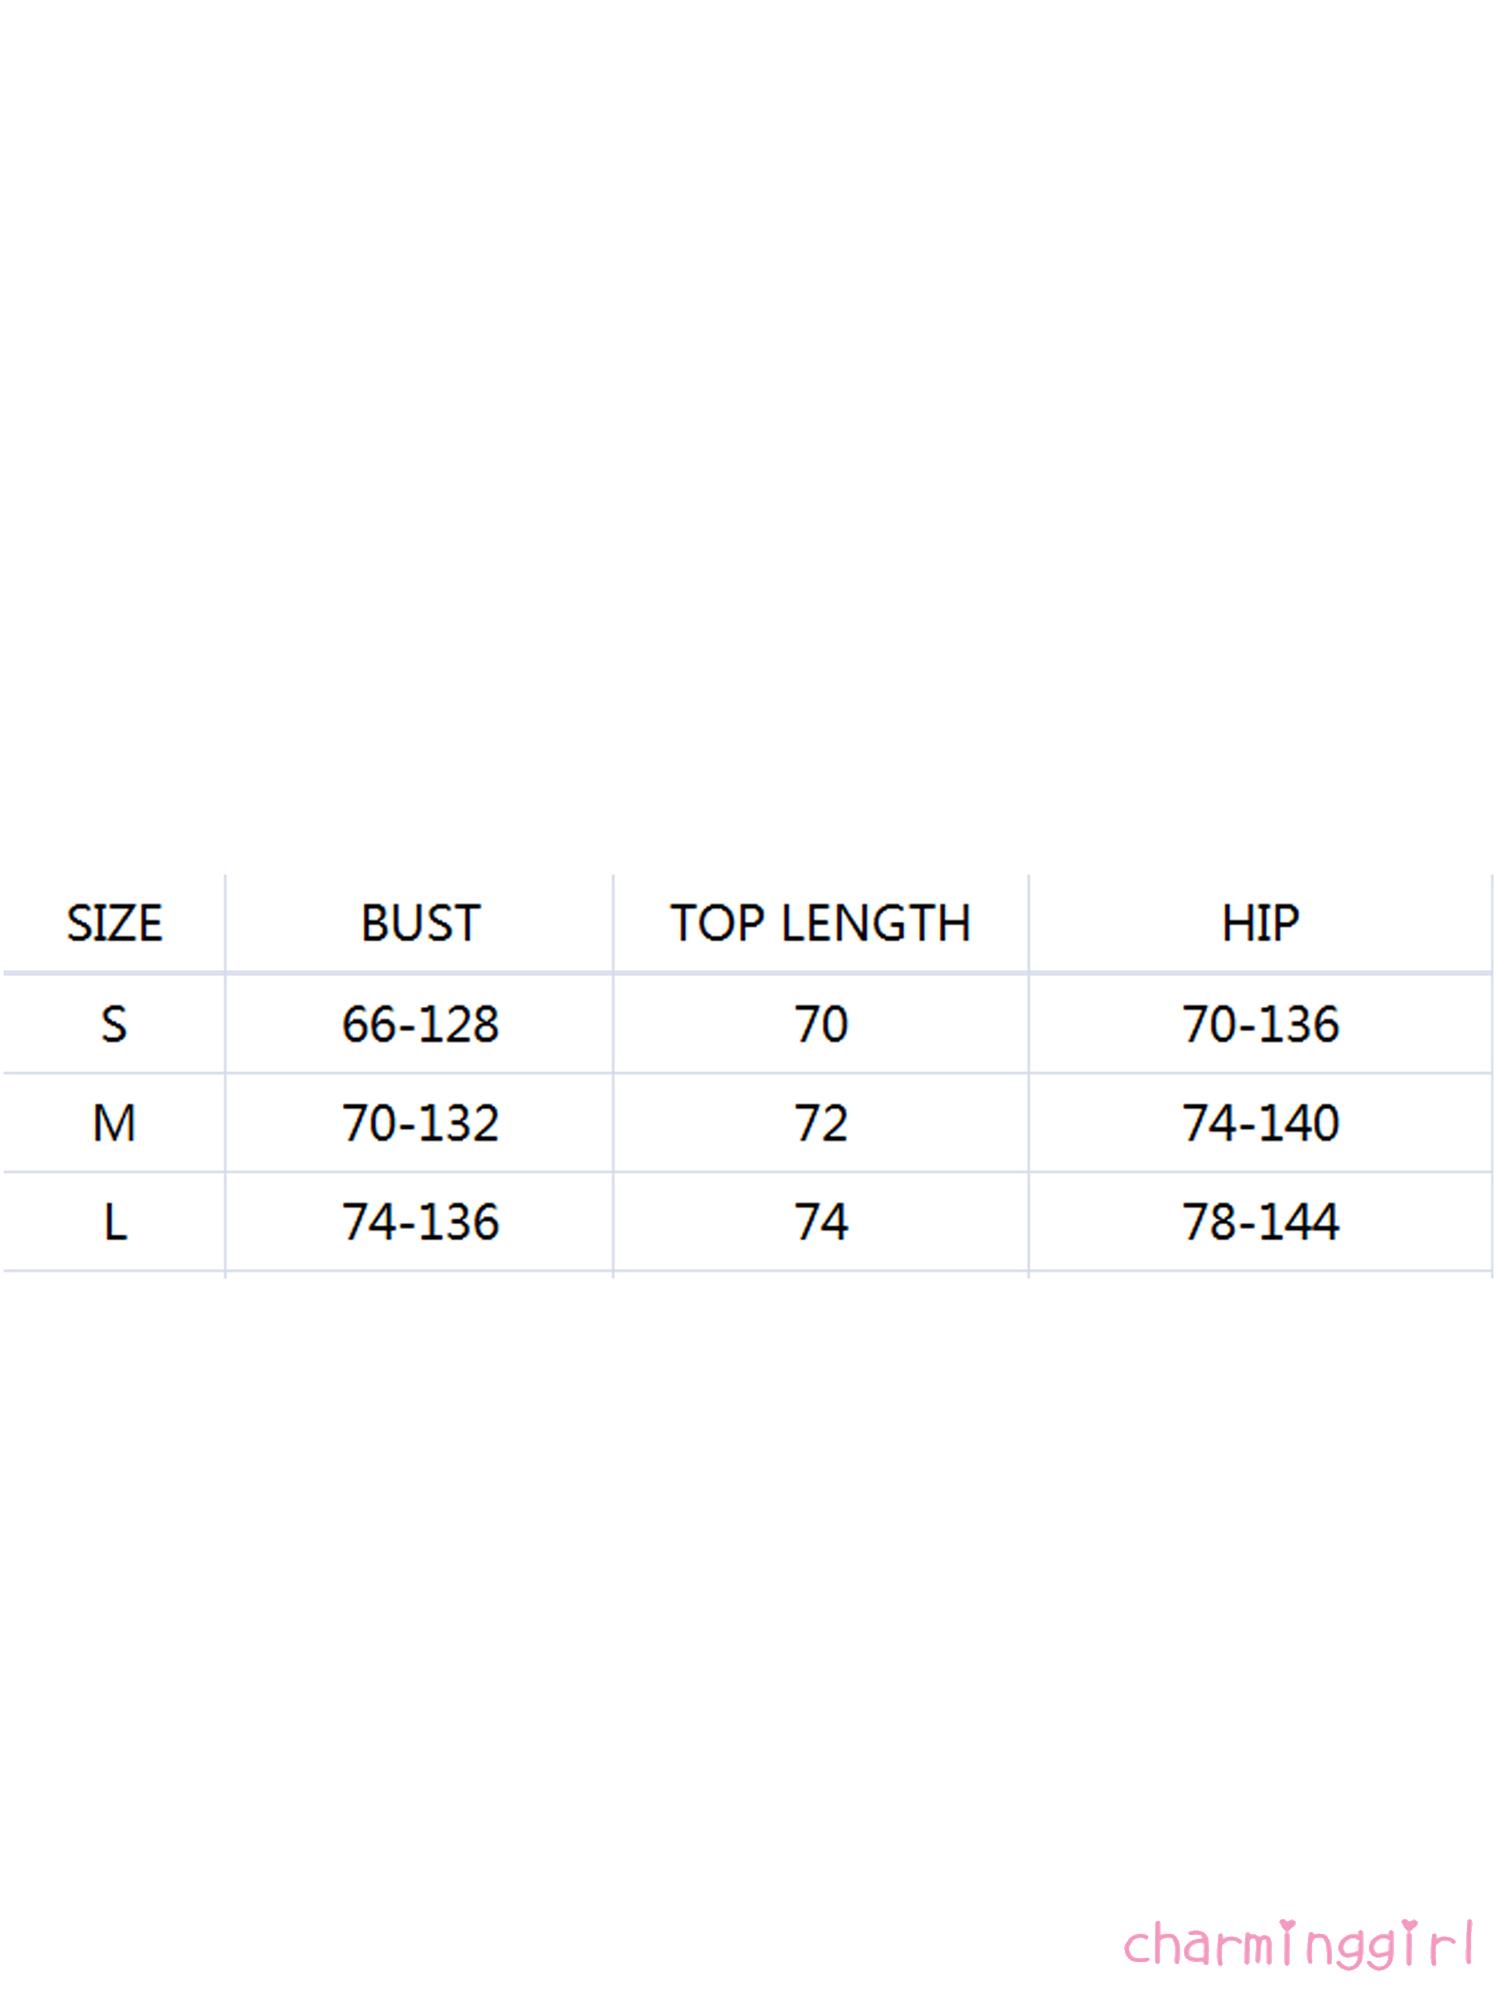This screenshot has height=2000, width=1500.
Task: Click the top length value 70
Action: [x=821, y=1024]
